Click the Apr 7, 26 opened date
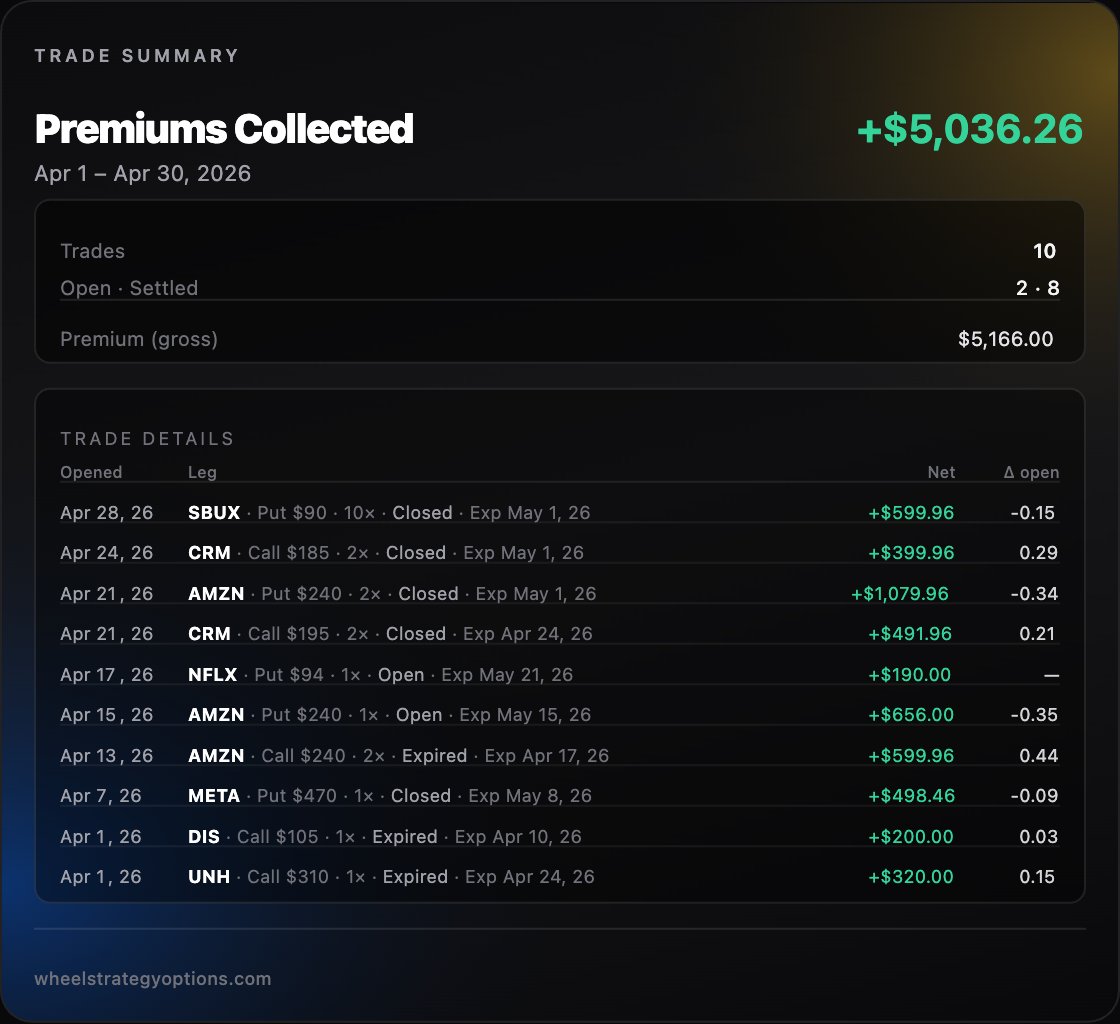The height and width of the screenshot is (1024, 1120). pyautogui.click(x=101, y=795)
